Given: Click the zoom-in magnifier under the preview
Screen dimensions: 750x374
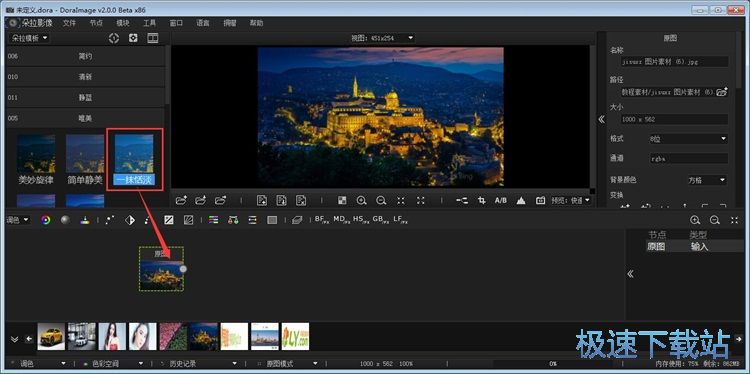Looking at the screenshot, I should pos(362,200).
